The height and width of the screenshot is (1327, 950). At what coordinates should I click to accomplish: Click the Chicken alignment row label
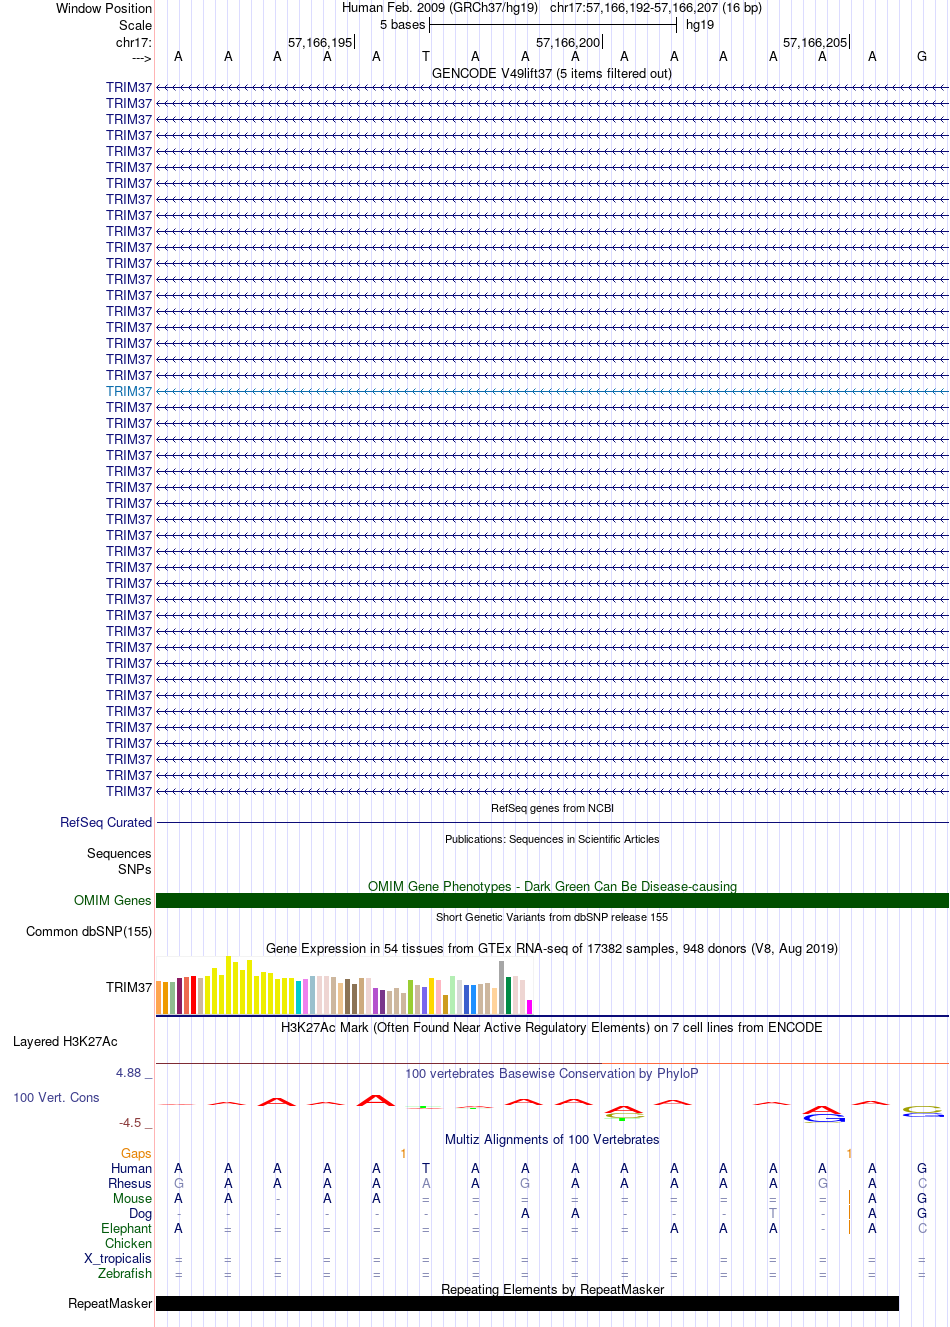(x=129, y=1243)
